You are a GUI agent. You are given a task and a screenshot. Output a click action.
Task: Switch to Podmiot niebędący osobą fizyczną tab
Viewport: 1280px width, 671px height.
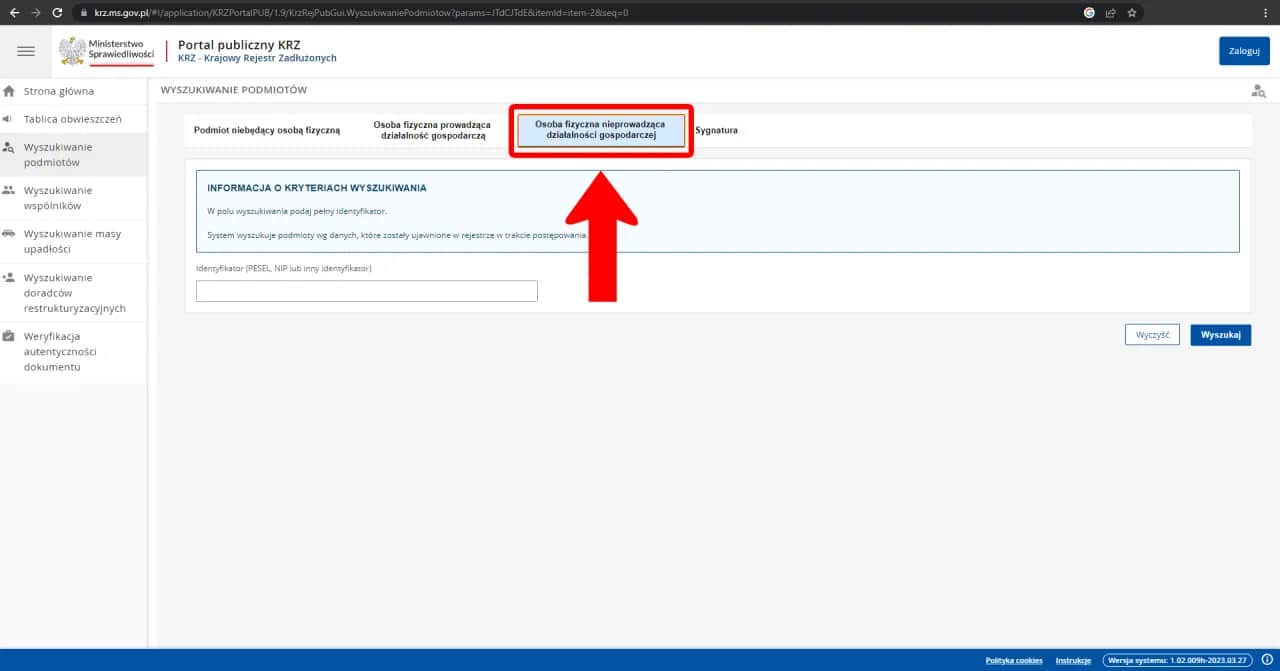coord(267,131)
